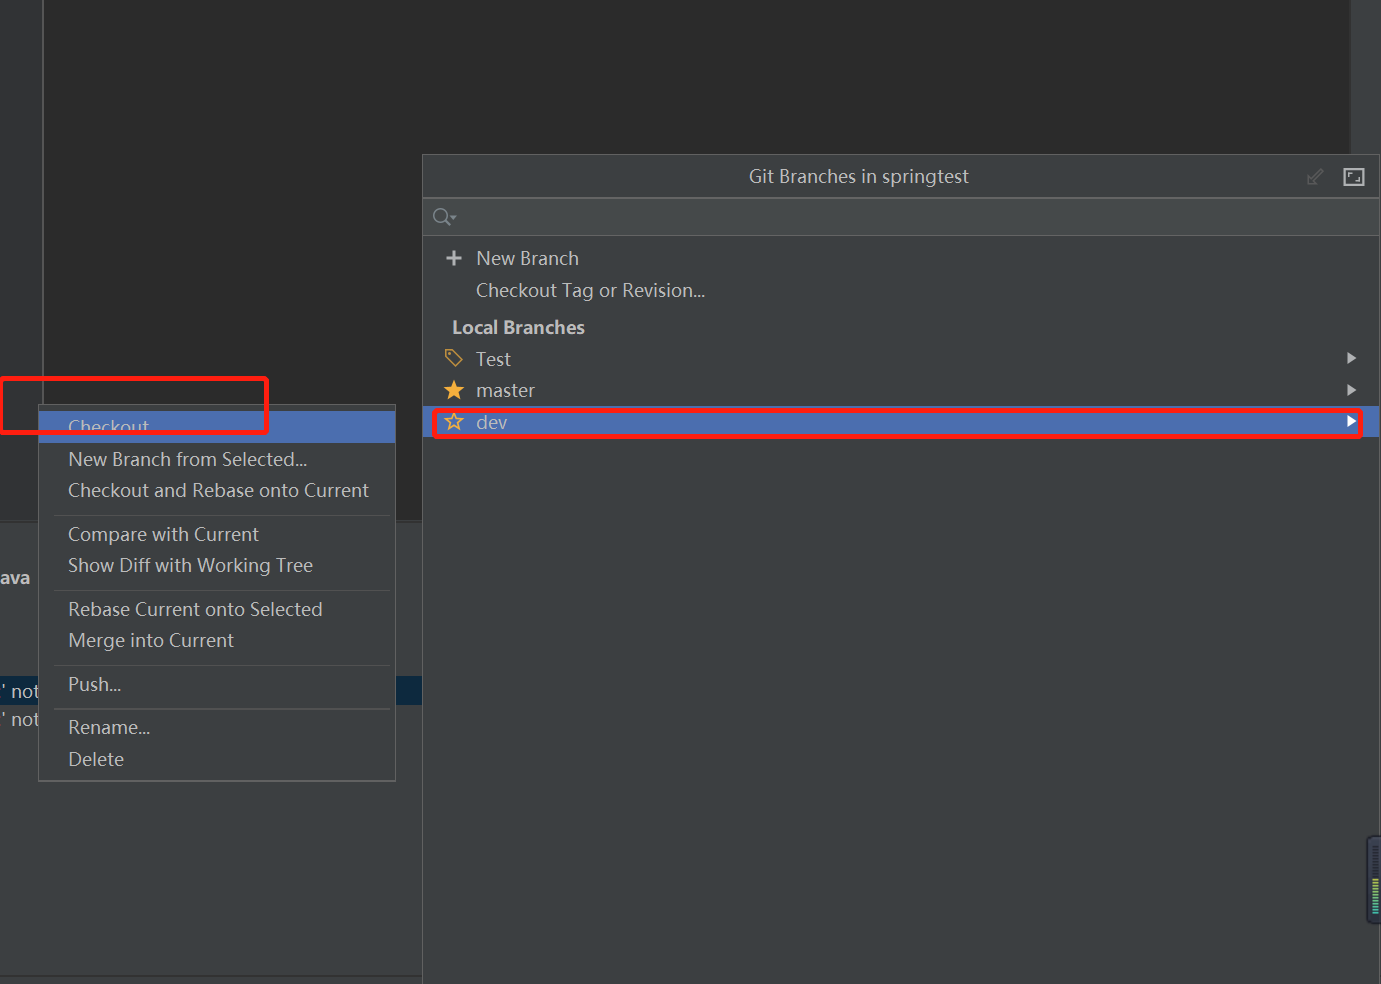Mark dev branch as favorite star

[454, 422]
